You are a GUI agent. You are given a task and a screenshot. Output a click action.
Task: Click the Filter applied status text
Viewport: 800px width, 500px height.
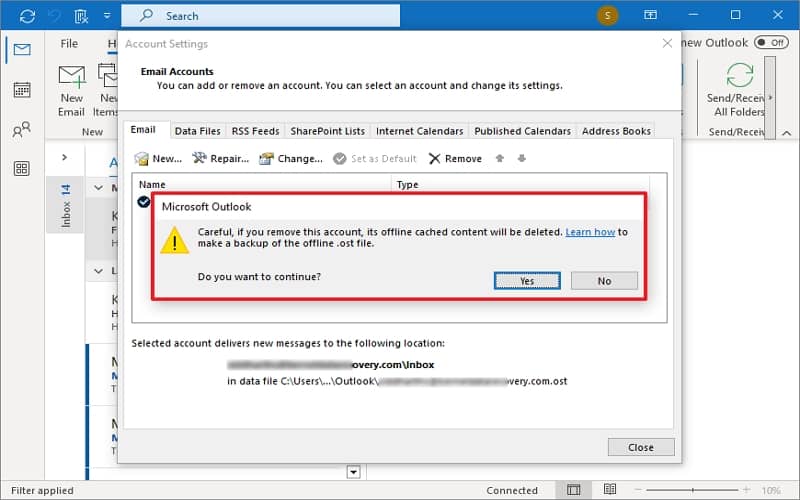pyautogui.click(x=42, y=490)
